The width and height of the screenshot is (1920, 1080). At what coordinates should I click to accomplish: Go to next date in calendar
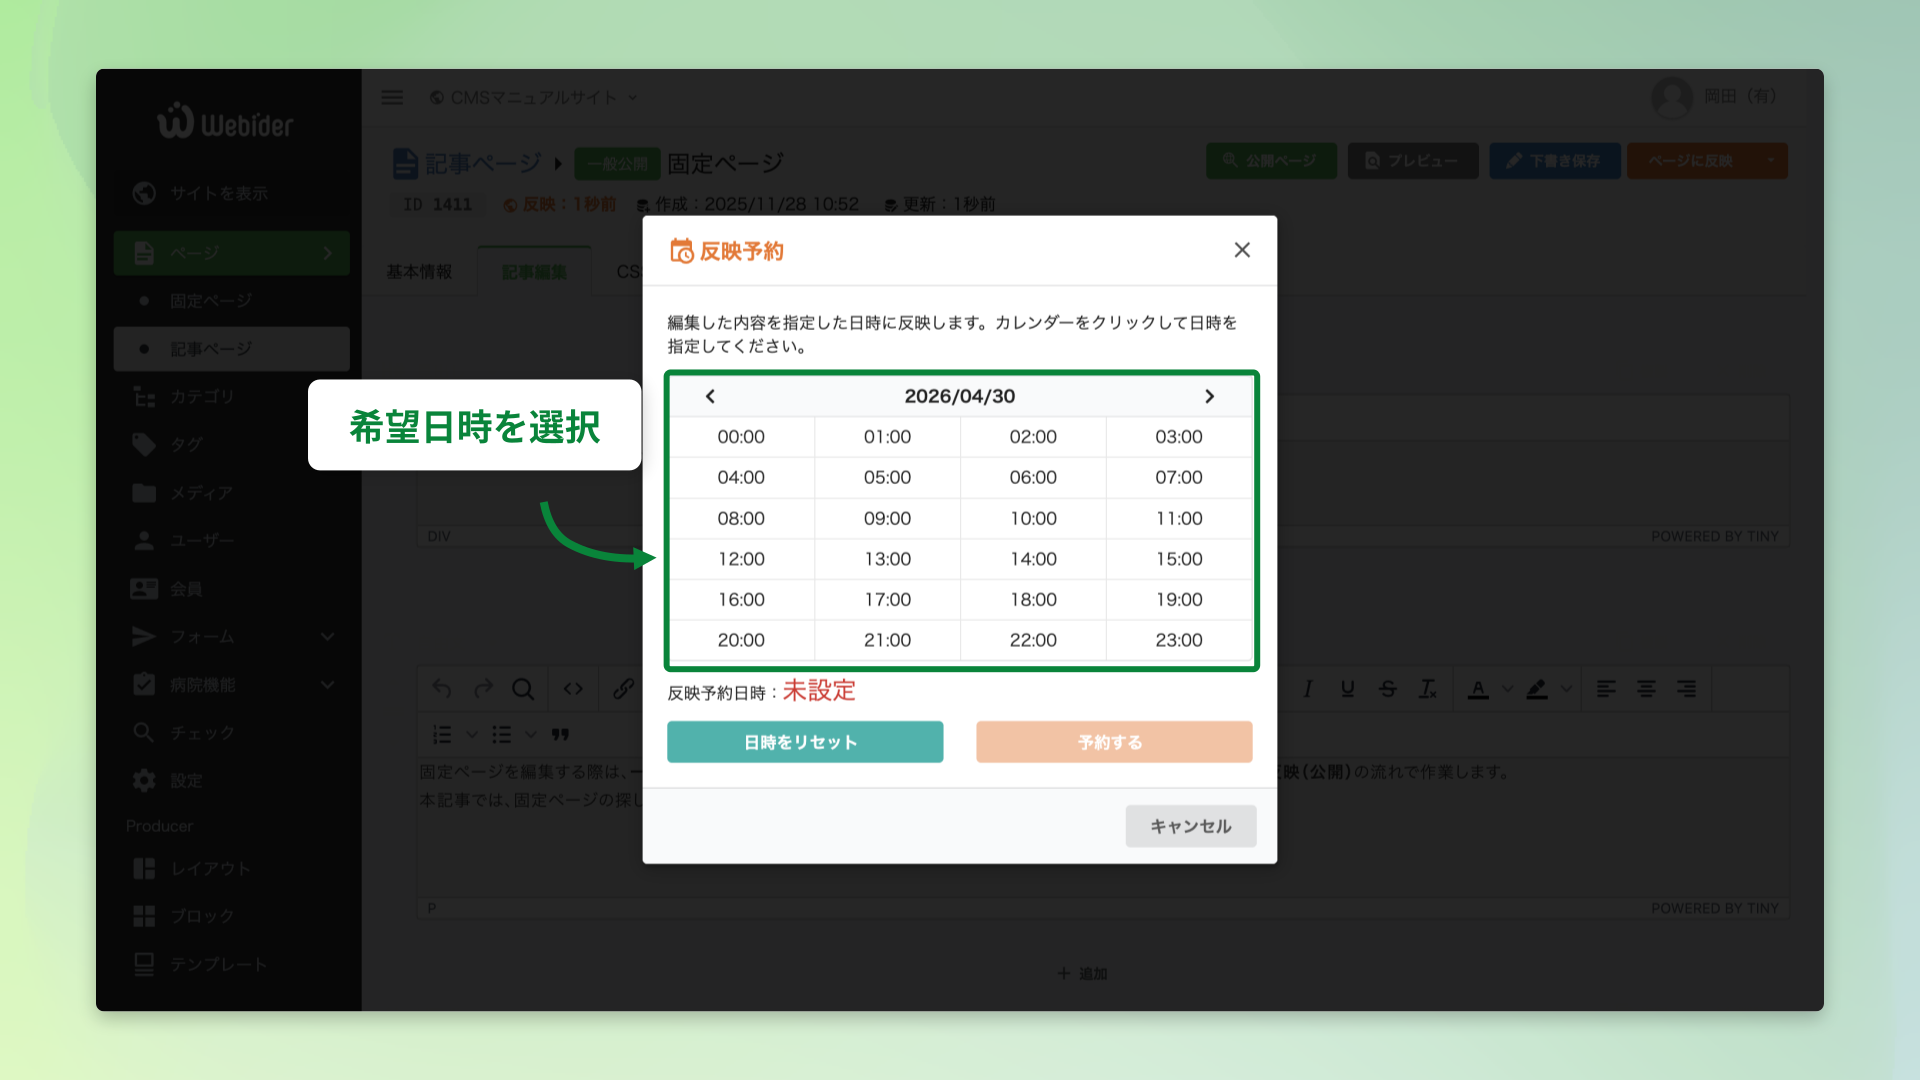(1209, 396)
